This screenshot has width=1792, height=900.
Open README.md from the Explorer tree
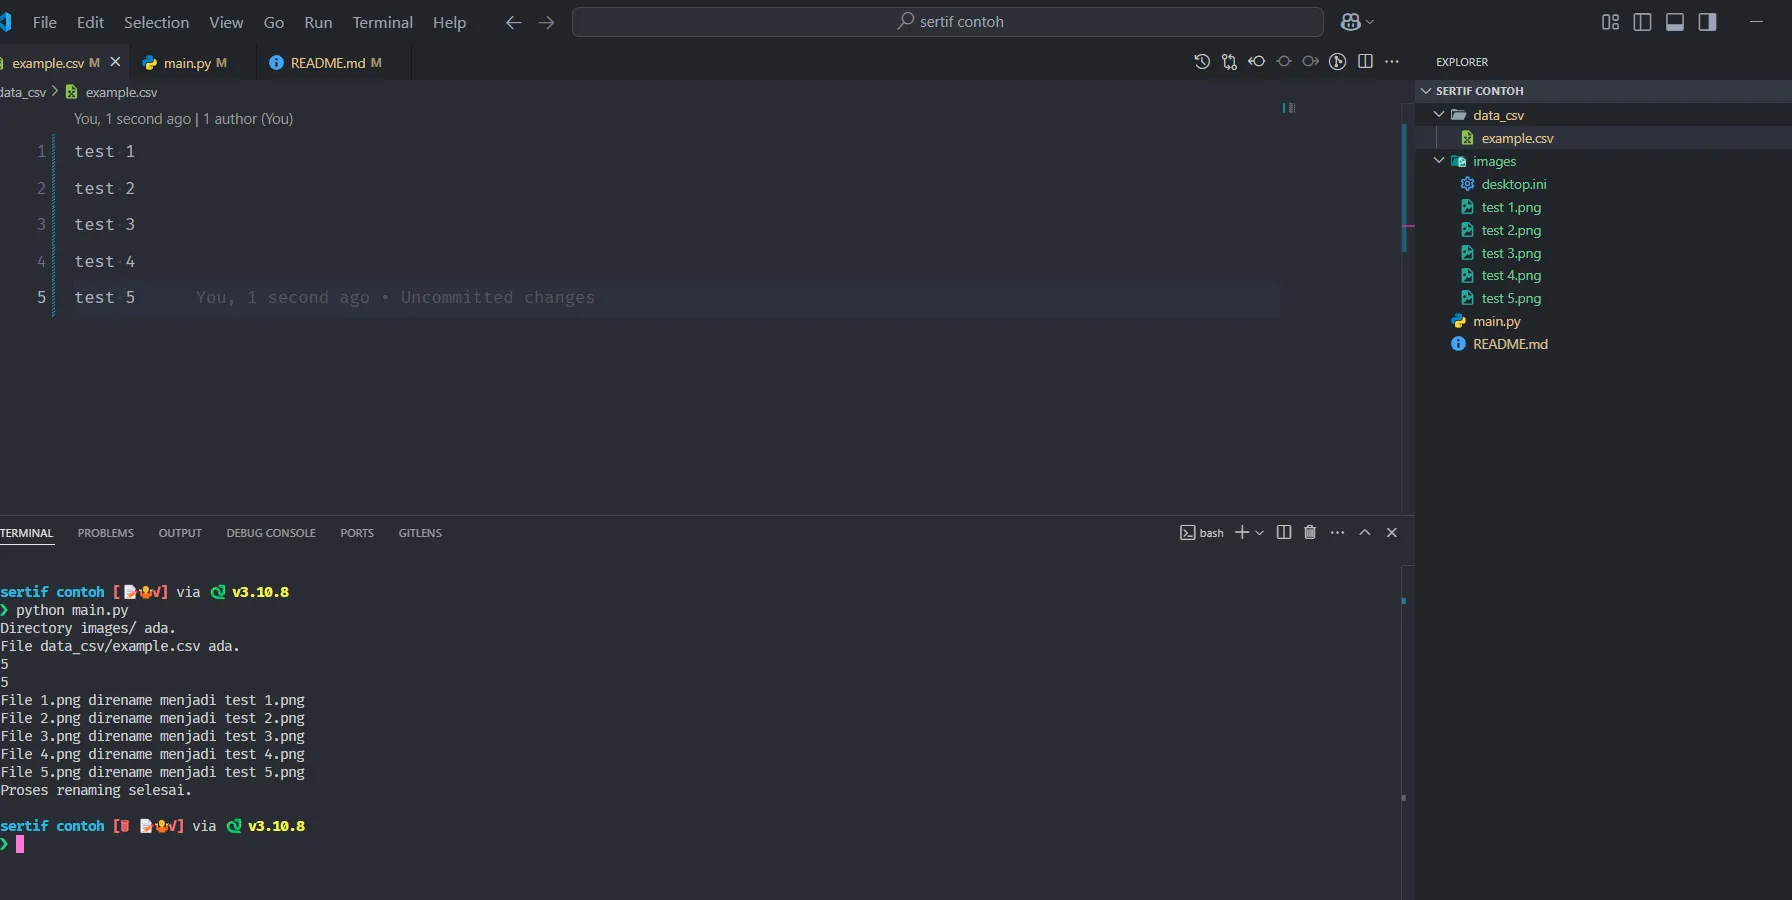(1510, 344)
